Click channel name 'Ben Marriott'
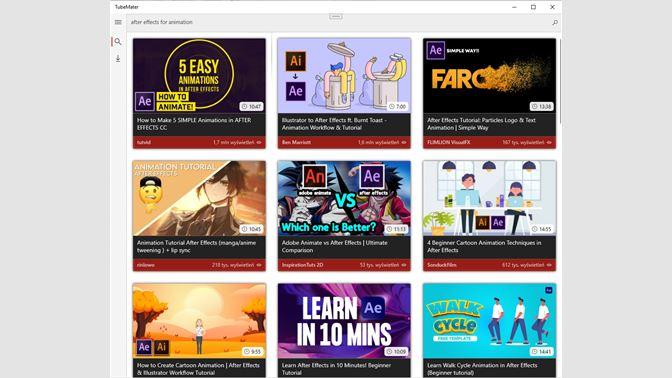 [x=297, y=142]
